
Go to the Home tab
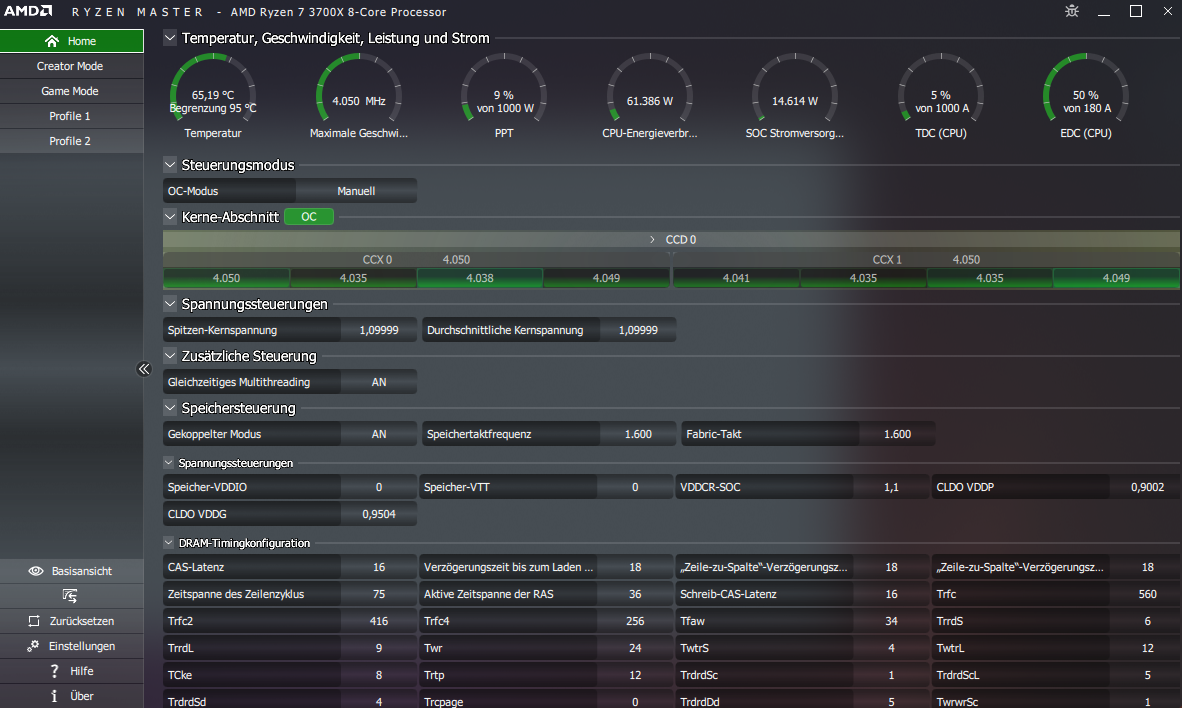point(72,41)
